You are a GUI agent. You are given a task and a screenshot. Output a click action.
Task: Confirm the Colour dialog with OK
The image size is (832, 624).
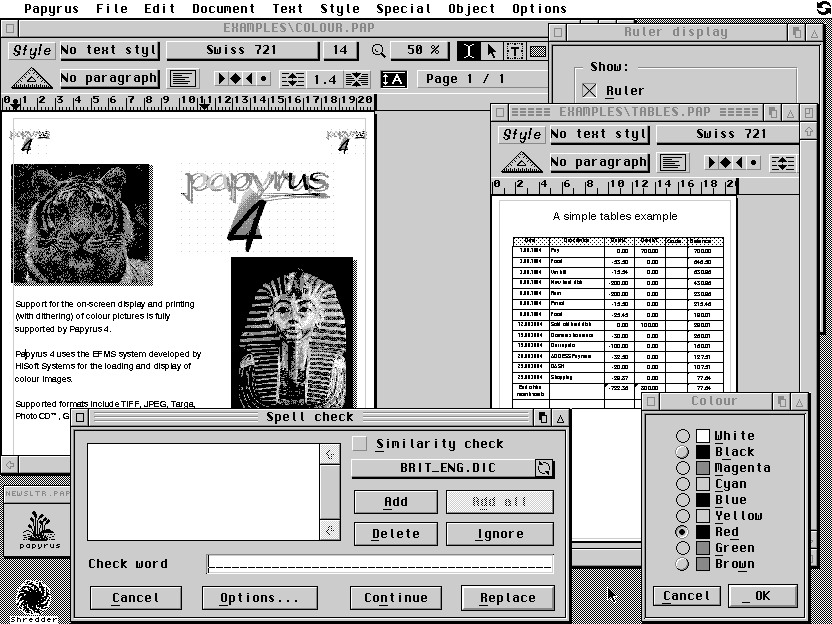tap(763, 596)
